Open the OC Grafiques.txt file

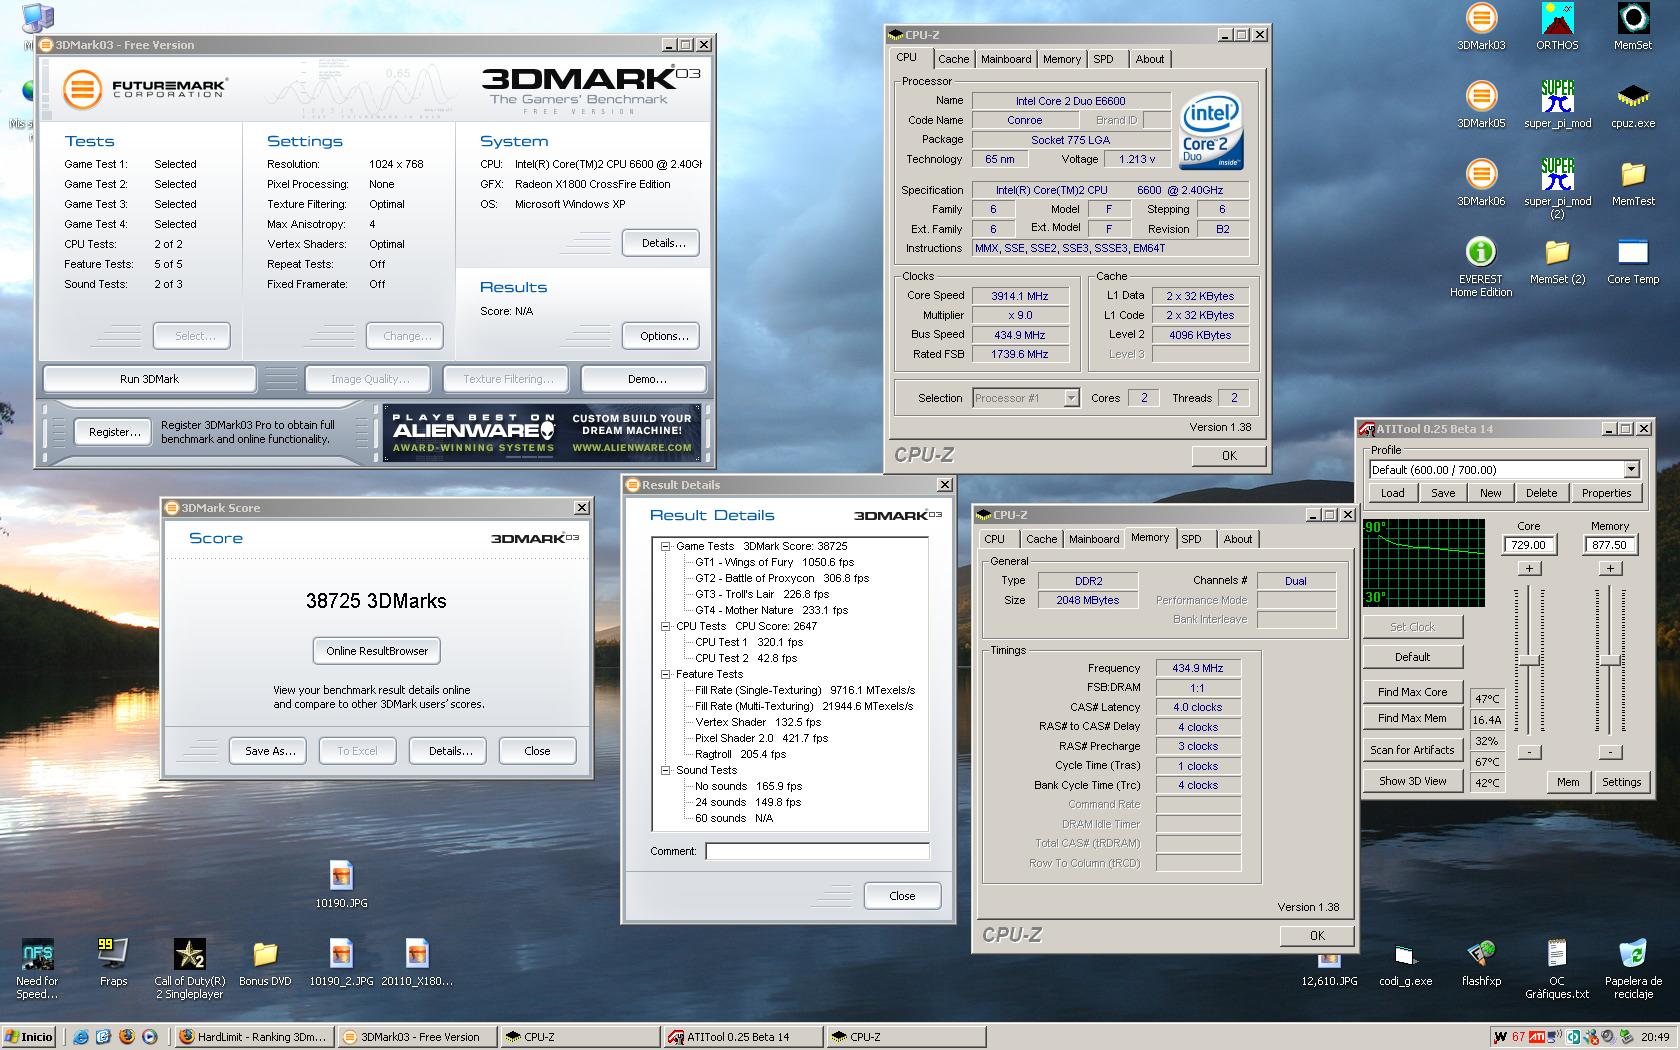[1557, 969]
